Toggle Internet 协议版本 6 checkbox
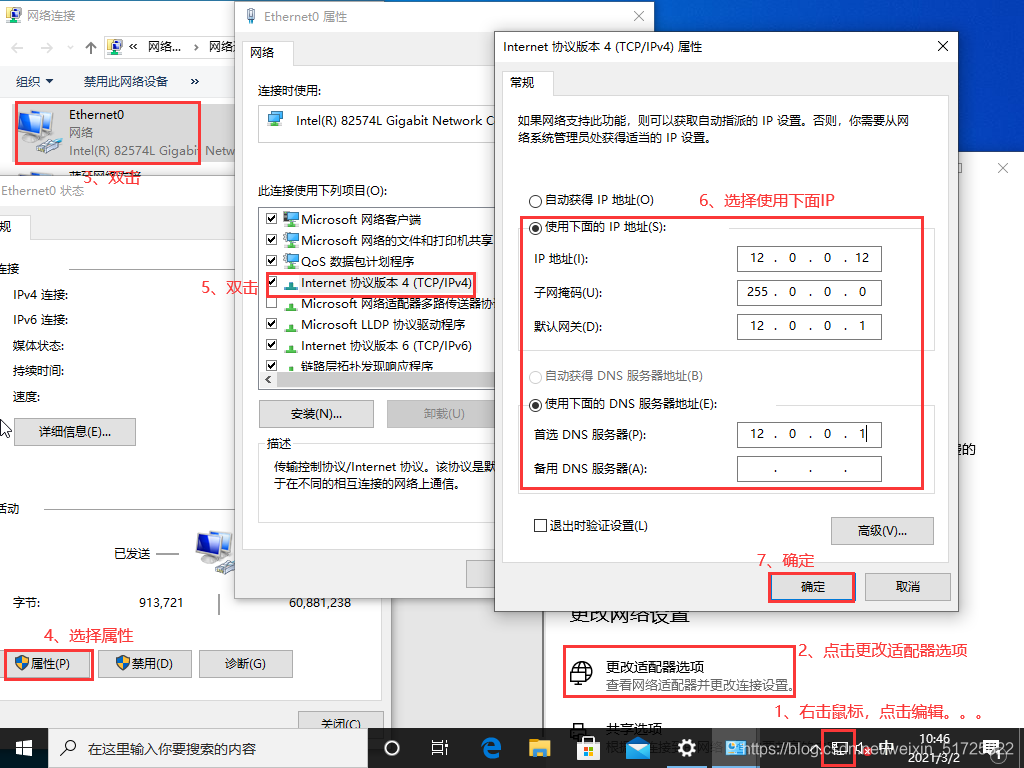This screenshot has height=768, width=1024. point(272,345)
